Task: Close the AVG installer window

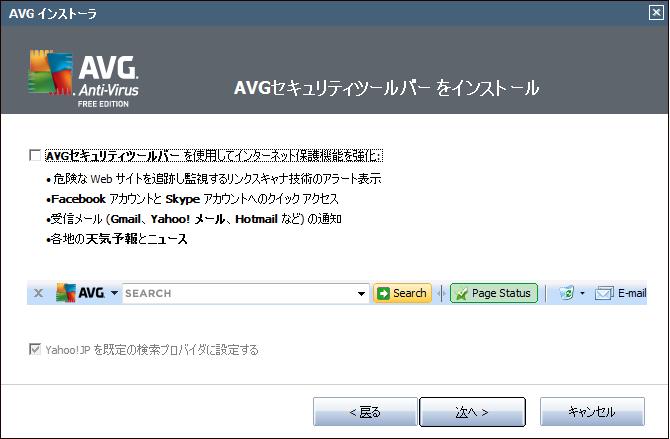Action: point(656,13)
